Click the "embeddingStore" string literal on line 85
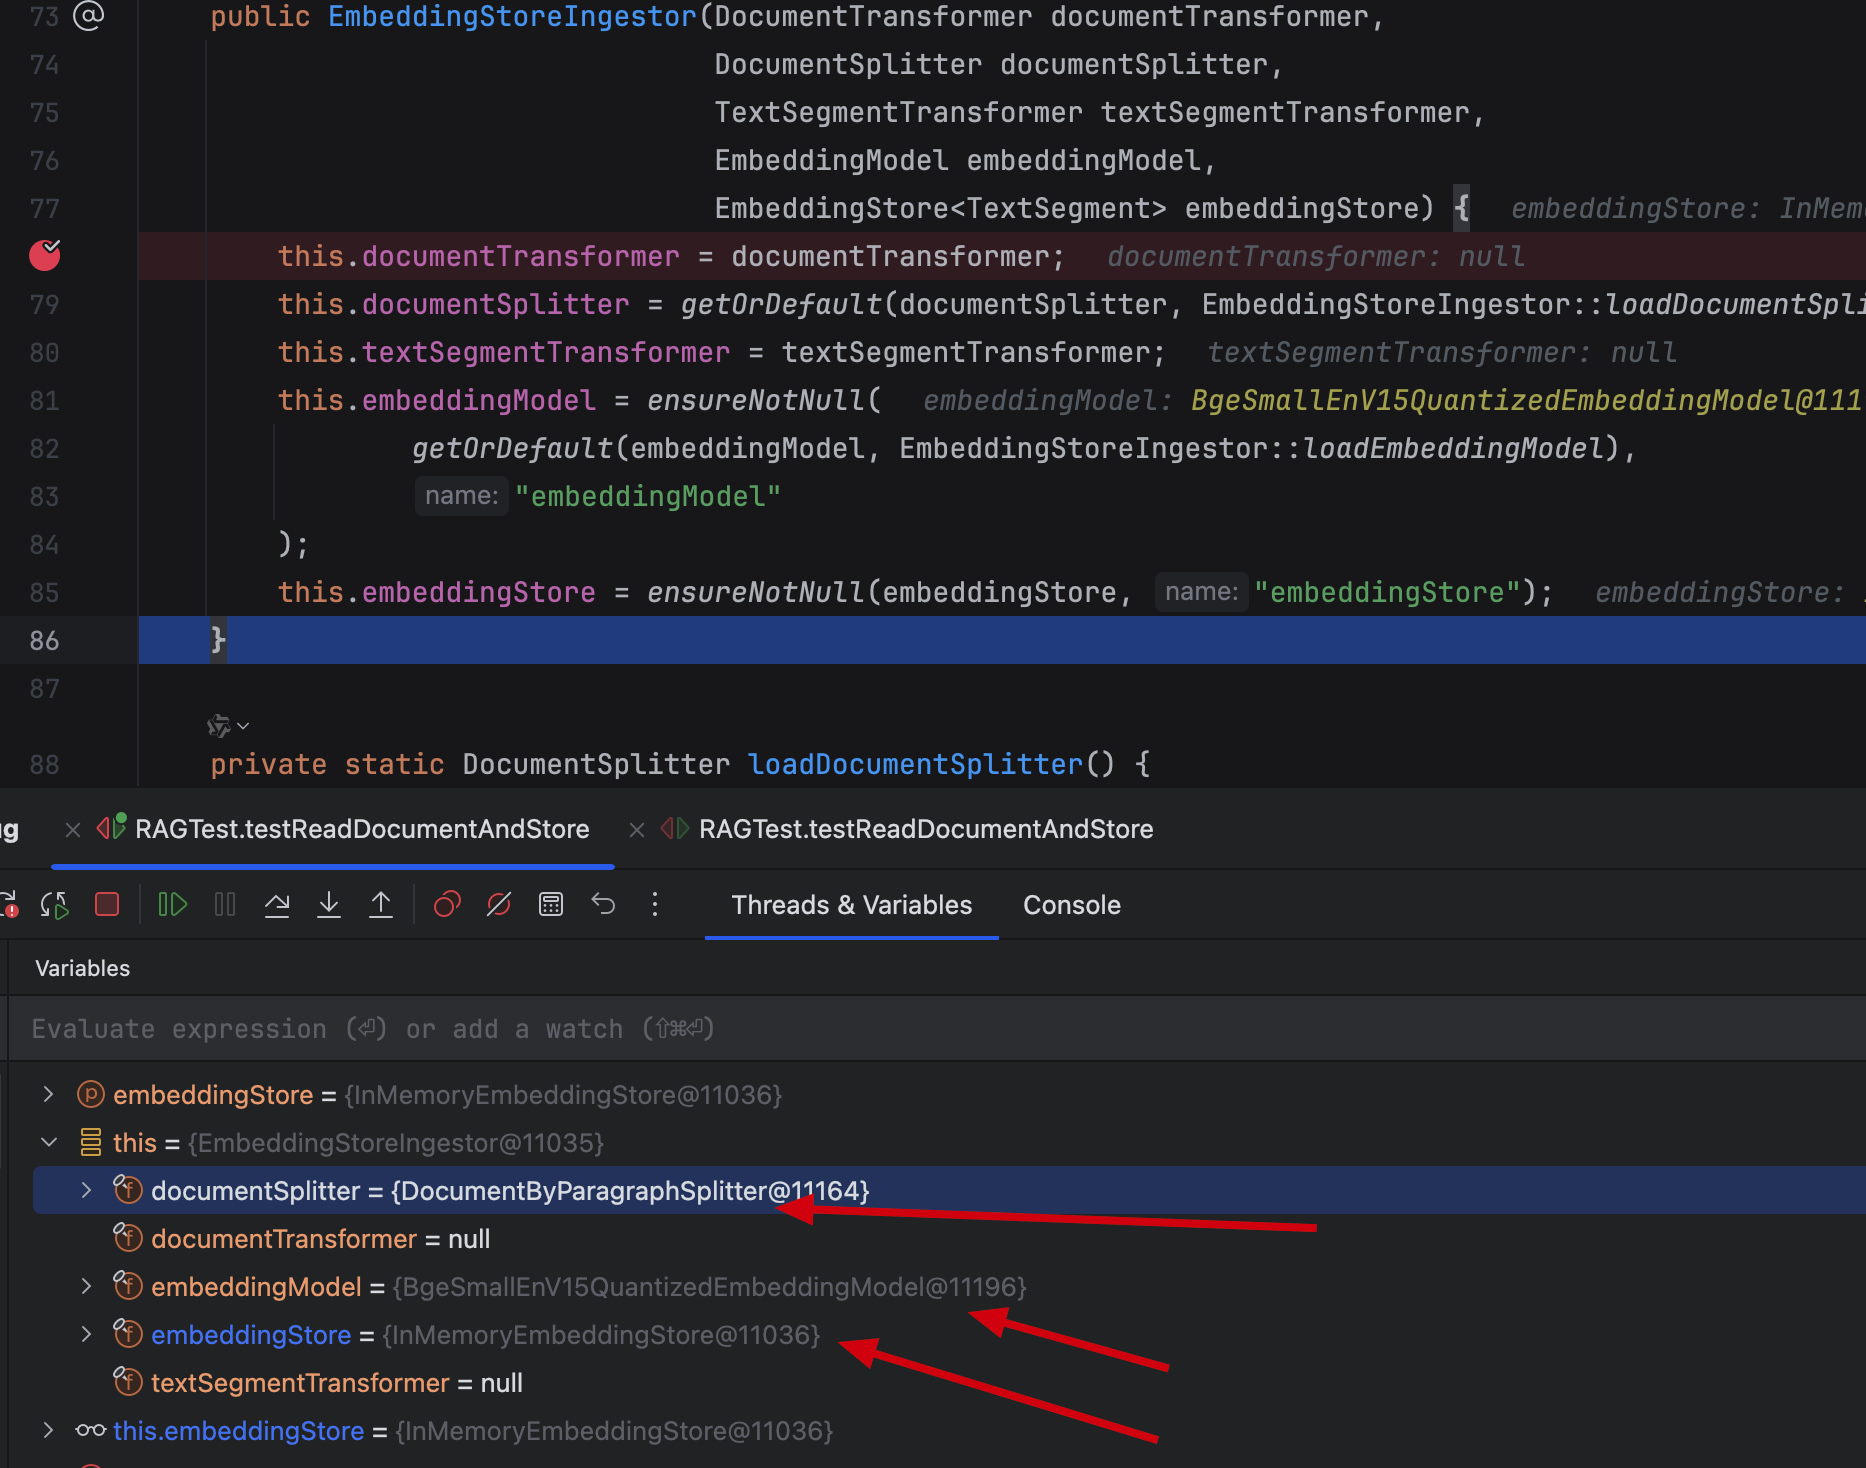Viewport: 1866px width, 1468px height. (1387, 593)
